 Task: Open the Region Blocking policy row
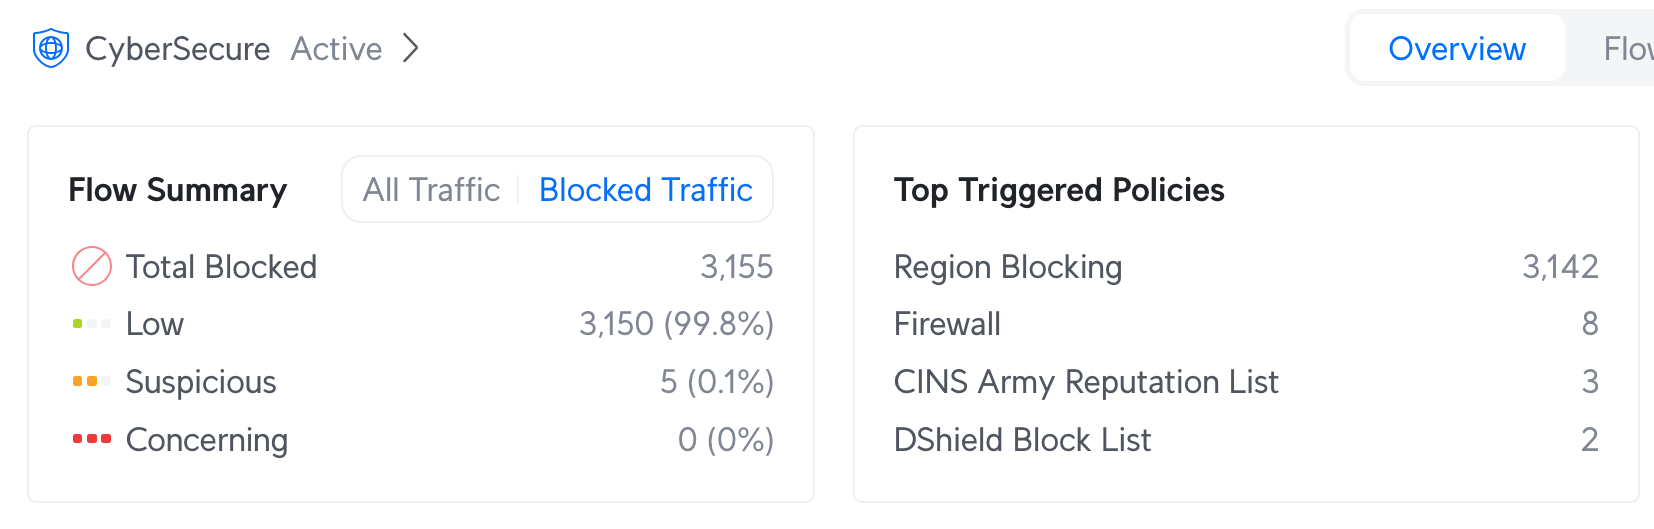pyautogui.click(x=1246, y=267)
